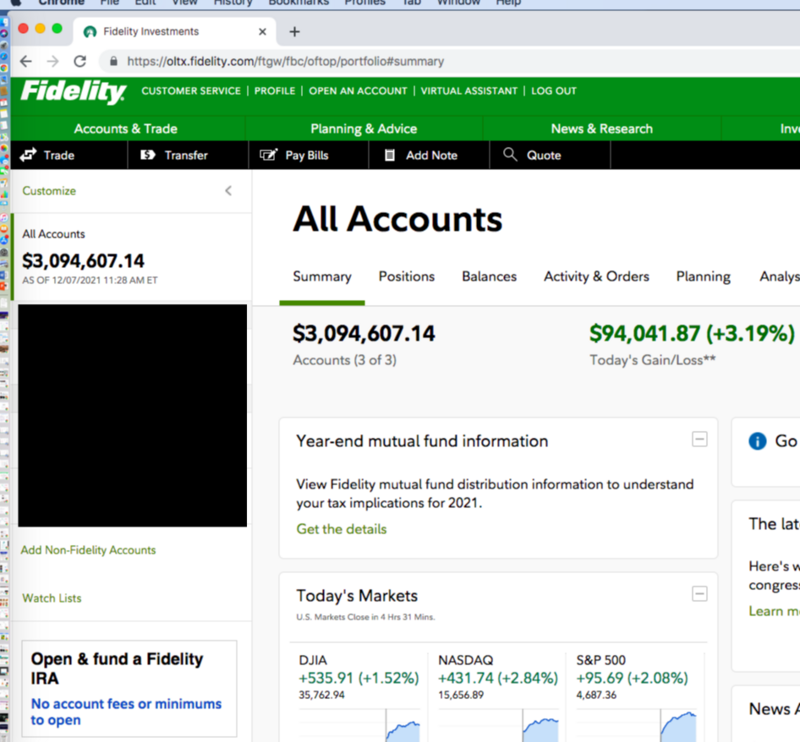Click Add Non-Fidelity Accounts link

(88, 550)
